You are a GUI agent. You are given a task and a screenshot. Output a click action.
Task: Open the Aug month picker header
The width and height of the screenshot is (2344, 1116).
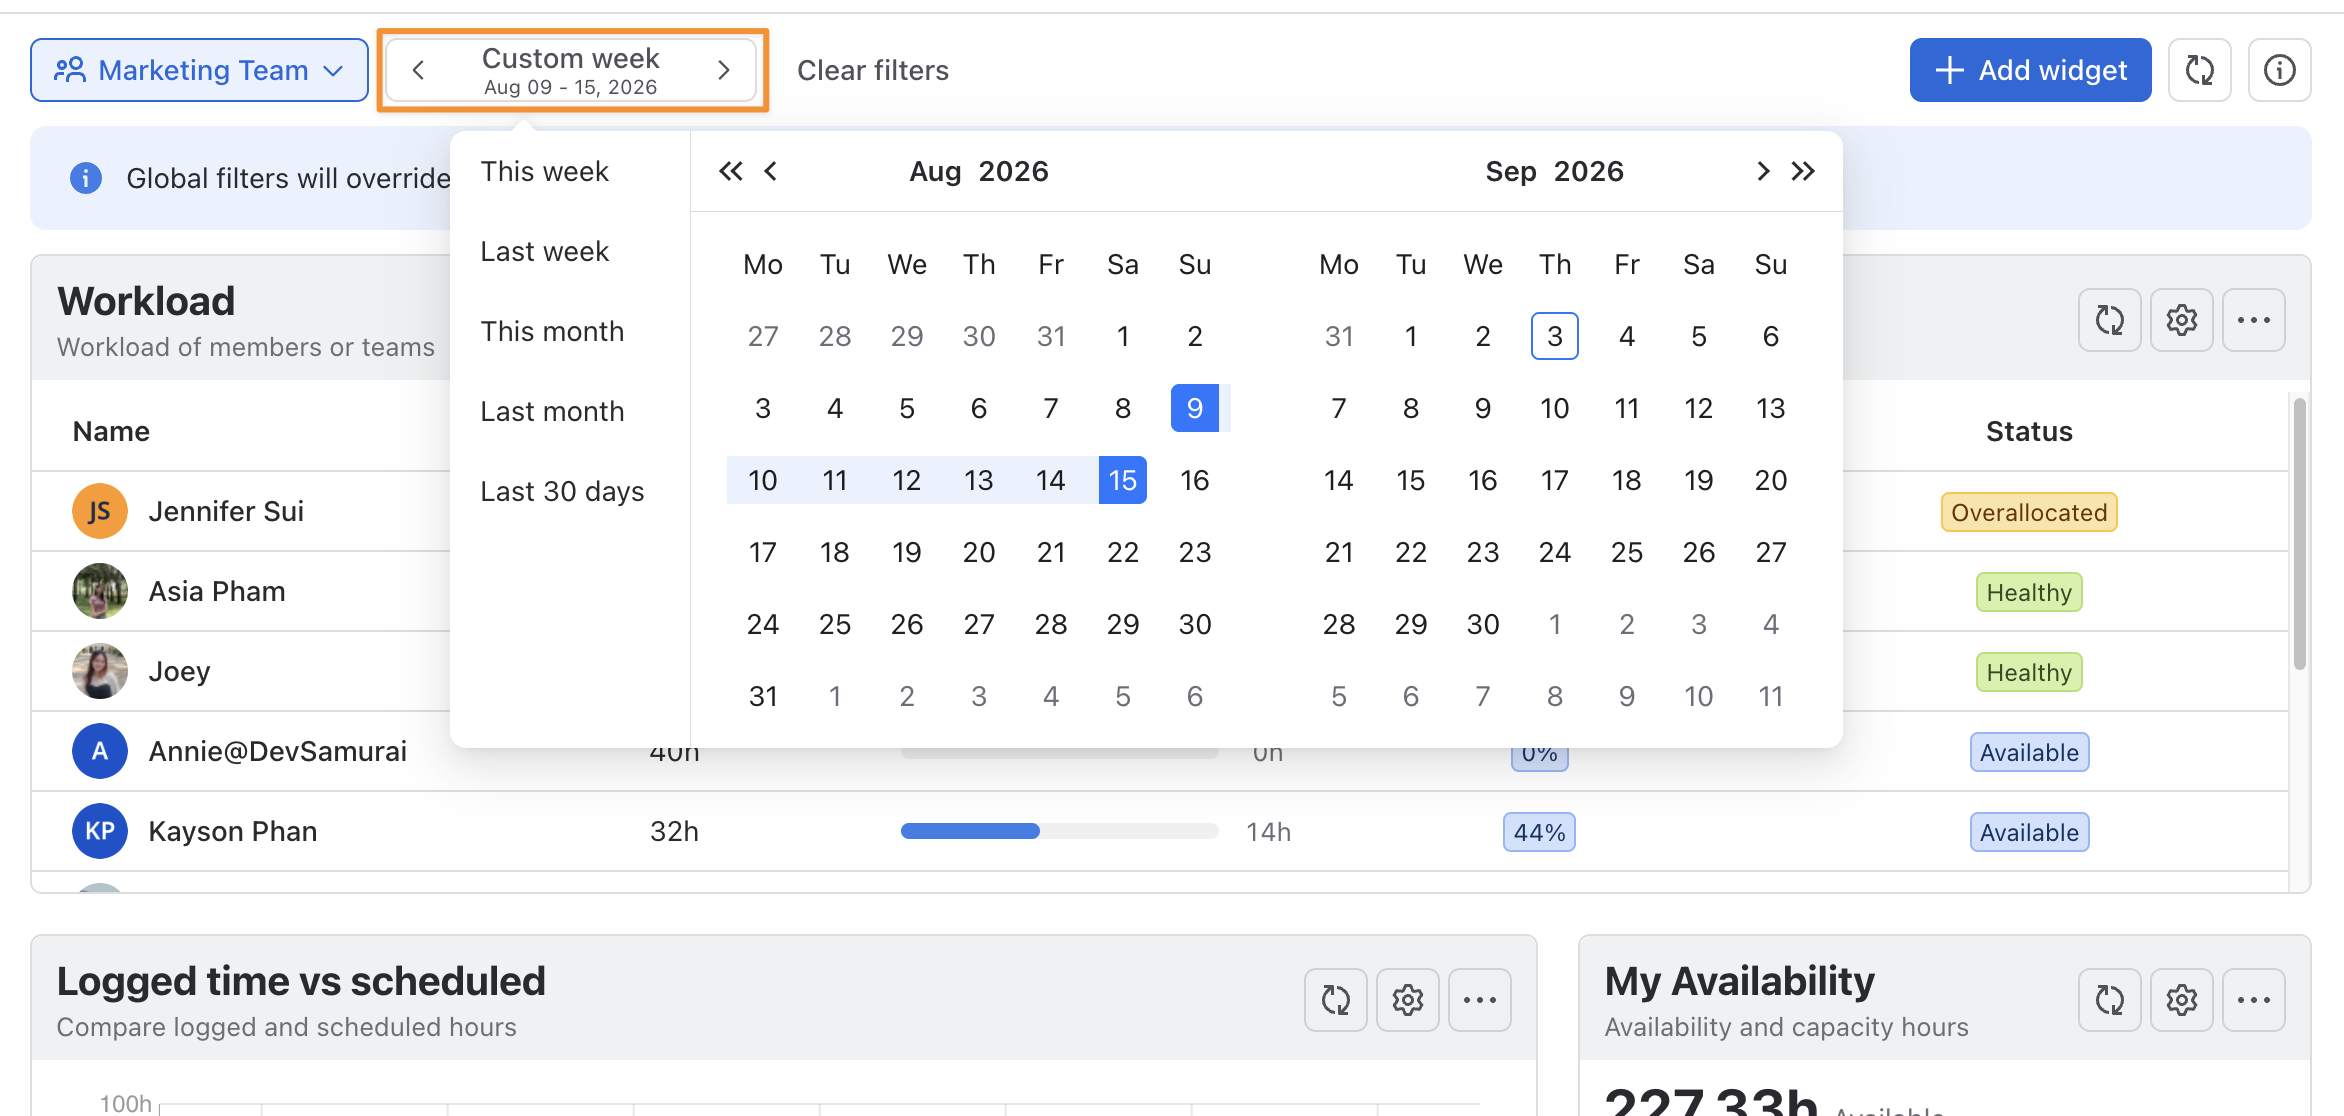pos(935,171)
